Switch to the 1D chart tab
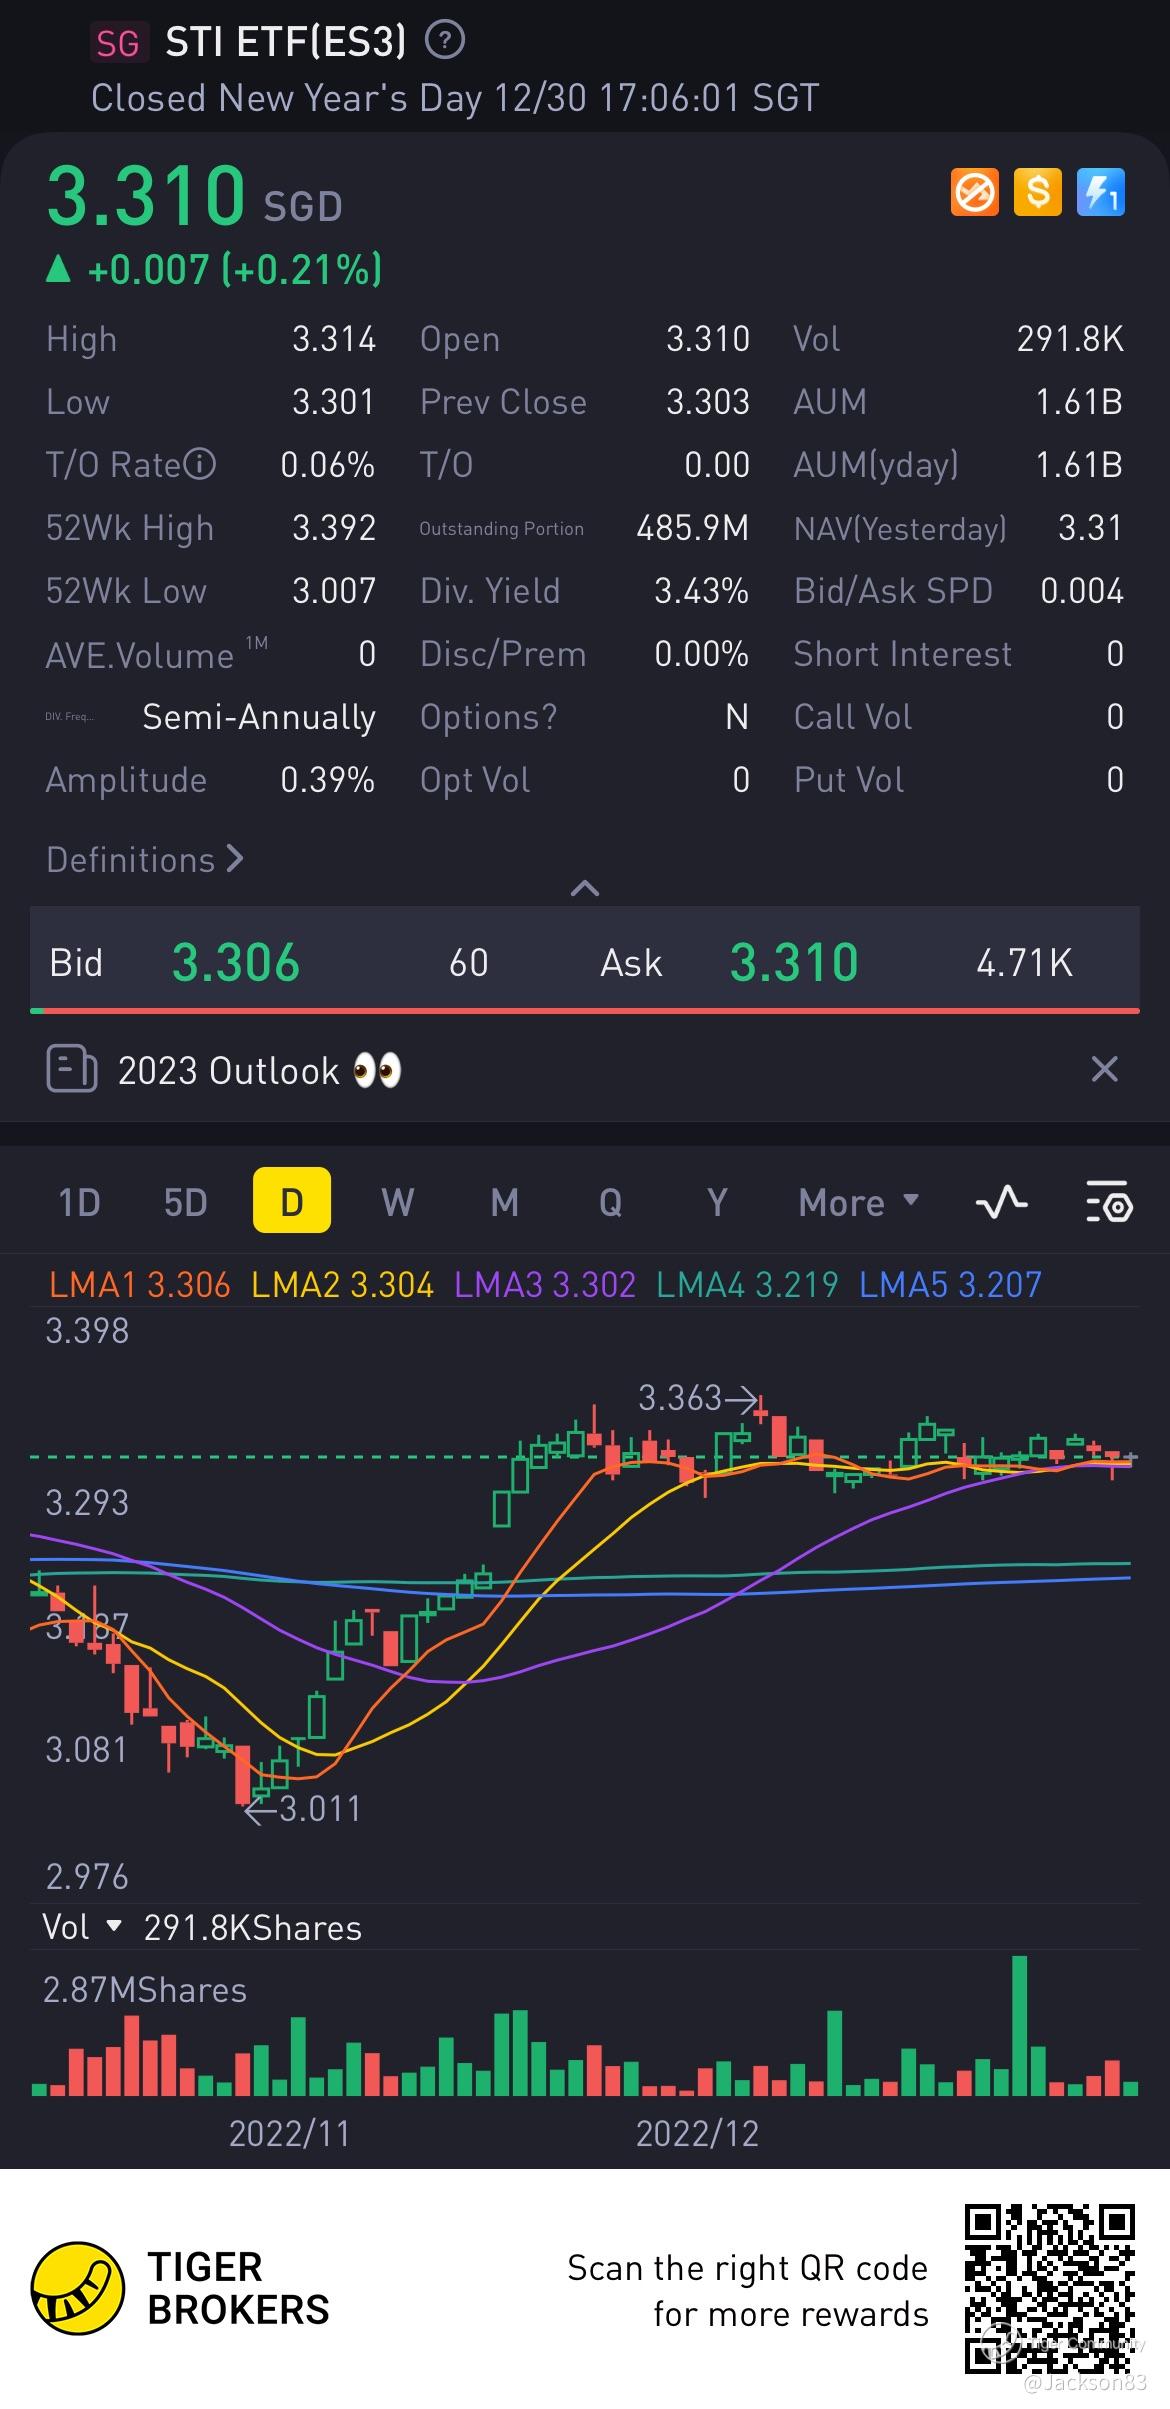 point(80,1201)
